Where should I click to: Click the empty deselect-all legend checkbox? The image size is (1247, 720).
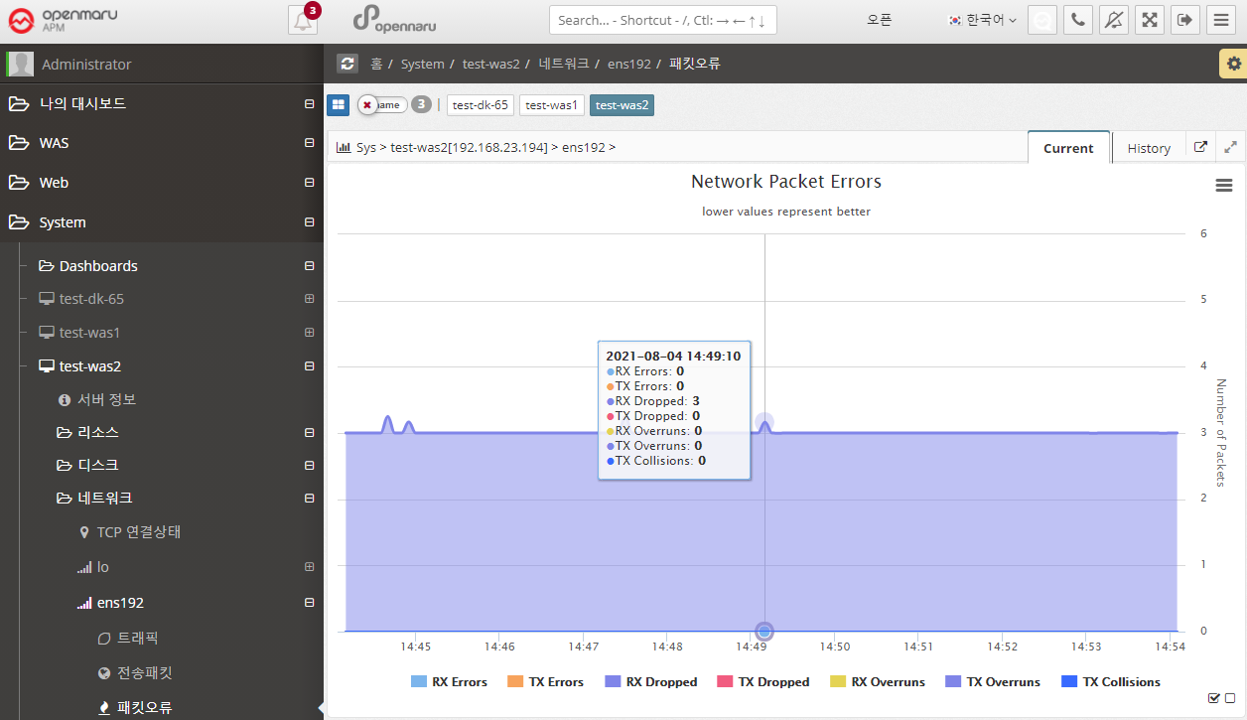1230,698
